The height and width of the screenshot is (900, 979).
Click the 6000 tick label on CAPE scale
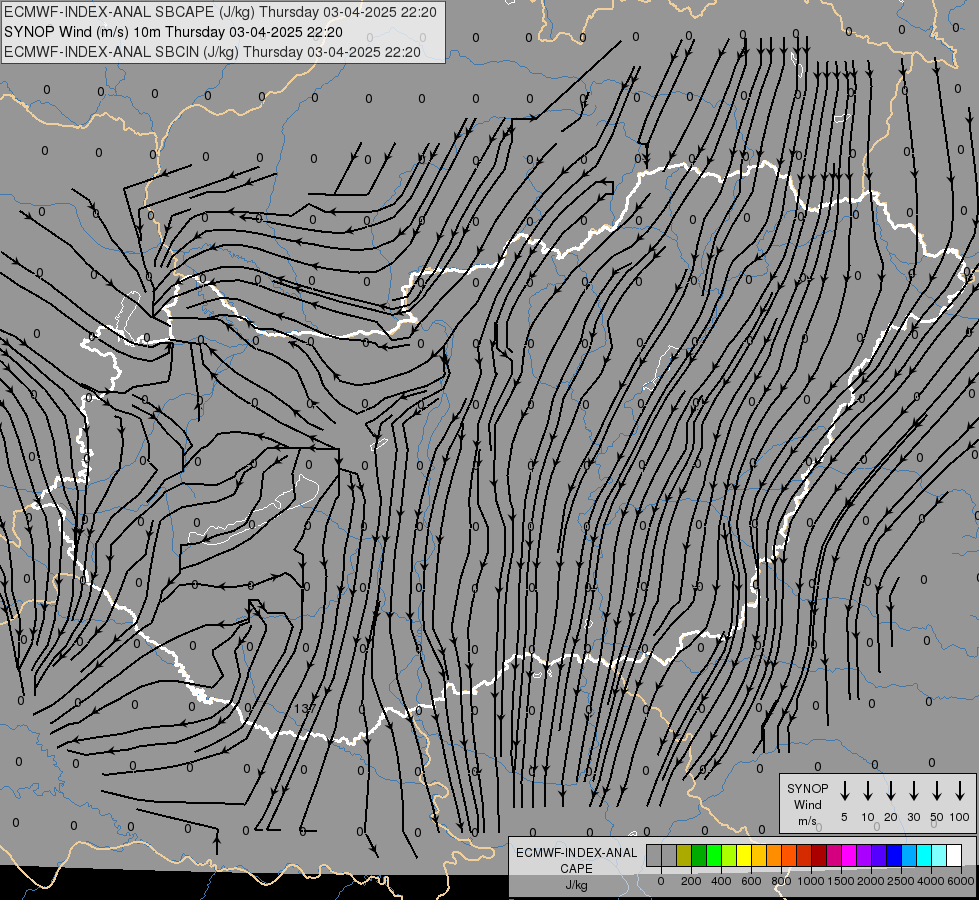pos(961,881)
